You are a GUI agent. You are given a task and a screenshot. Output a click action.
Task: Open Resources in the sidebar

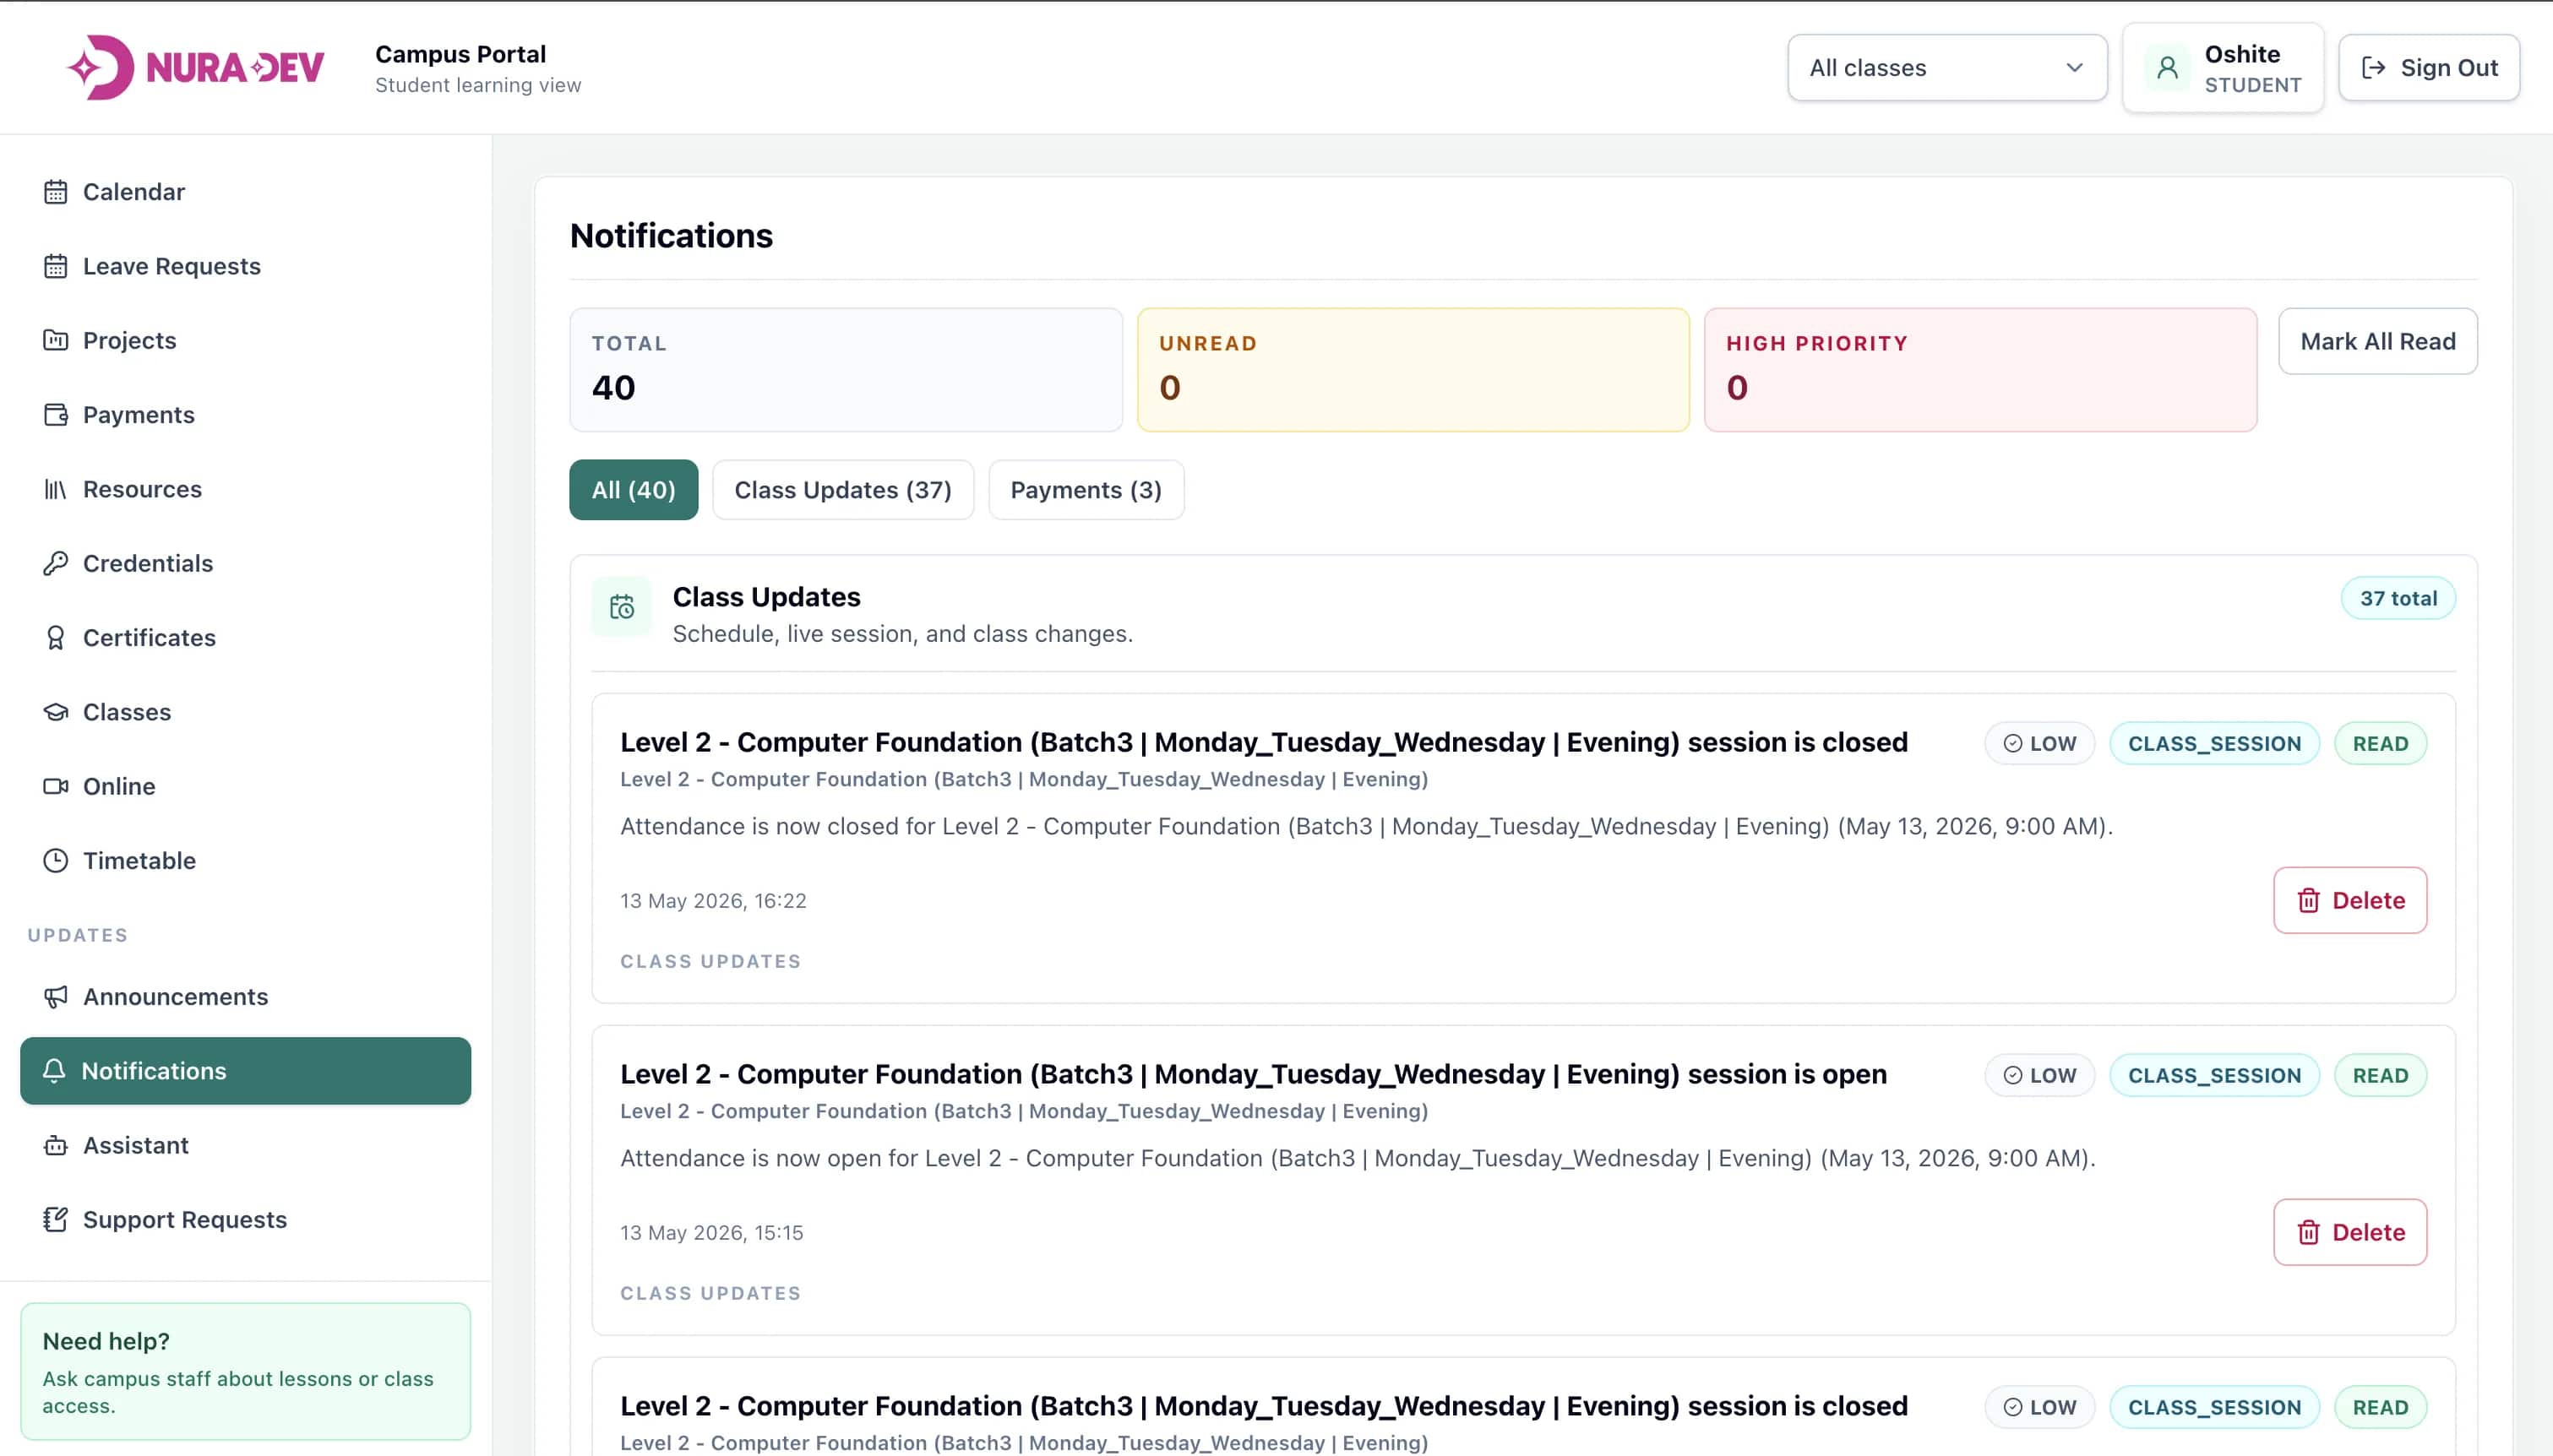[245, 489]
